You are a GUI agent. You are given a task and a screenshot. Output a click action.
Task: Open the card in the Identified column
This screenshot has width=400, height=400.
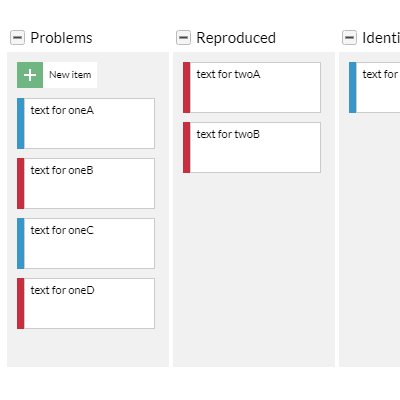[375, 87]
